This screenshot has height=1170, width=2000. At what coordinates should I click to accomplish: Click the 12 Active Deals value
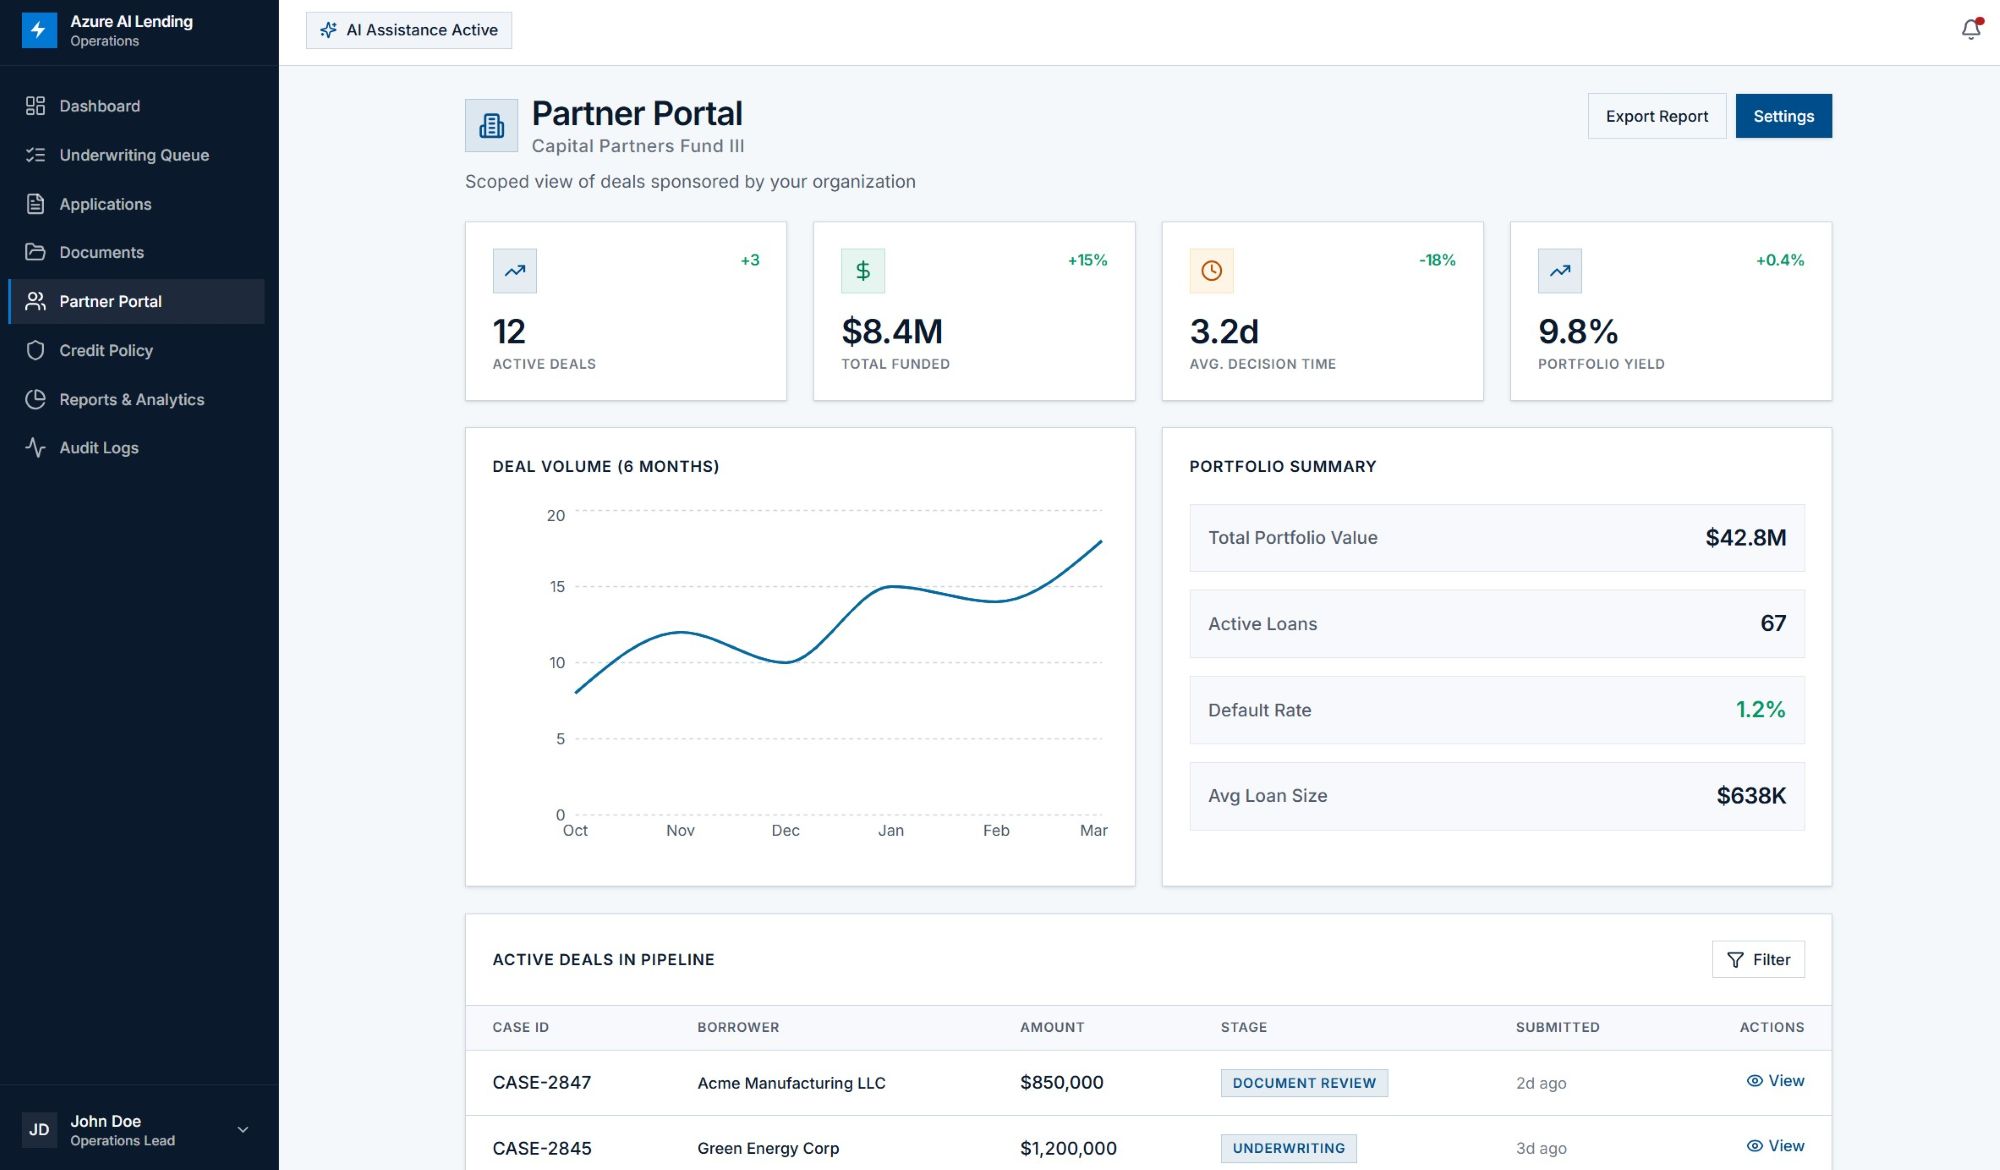[x=509, y=331]
